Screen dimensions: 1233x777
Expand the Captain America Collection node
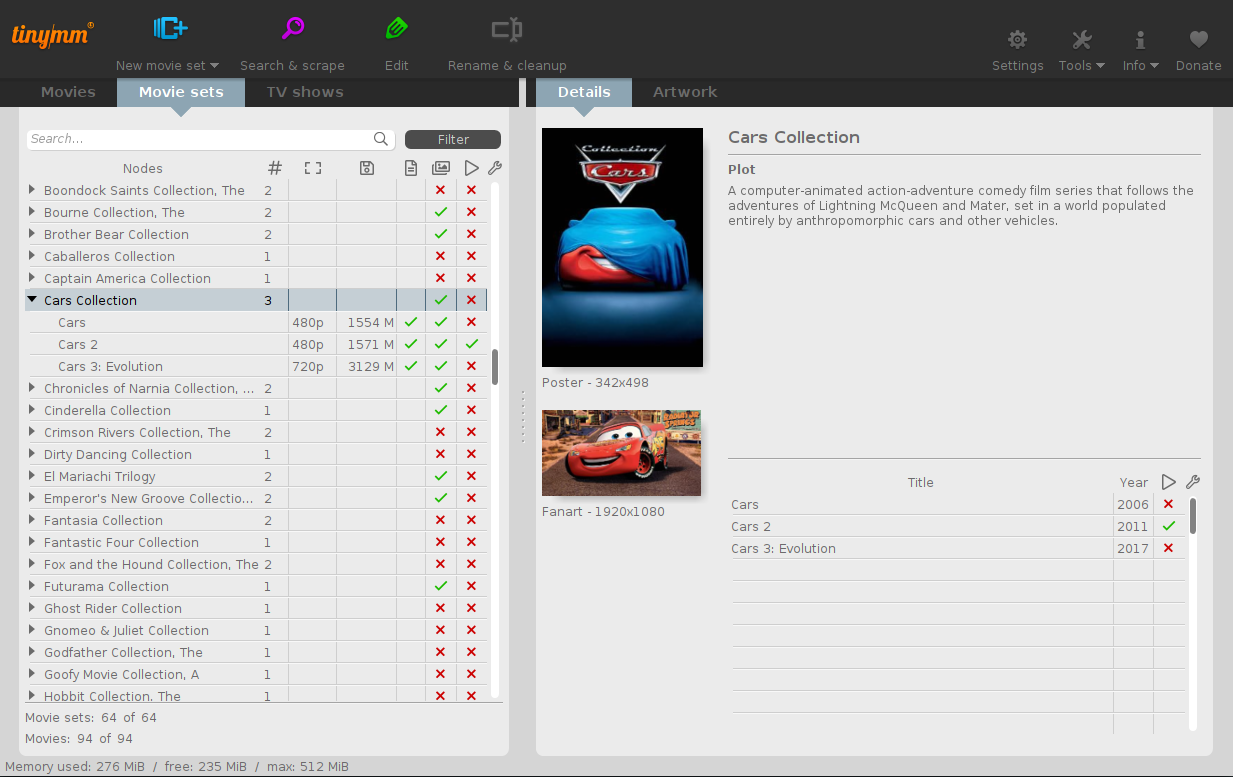tap(32, 278)
